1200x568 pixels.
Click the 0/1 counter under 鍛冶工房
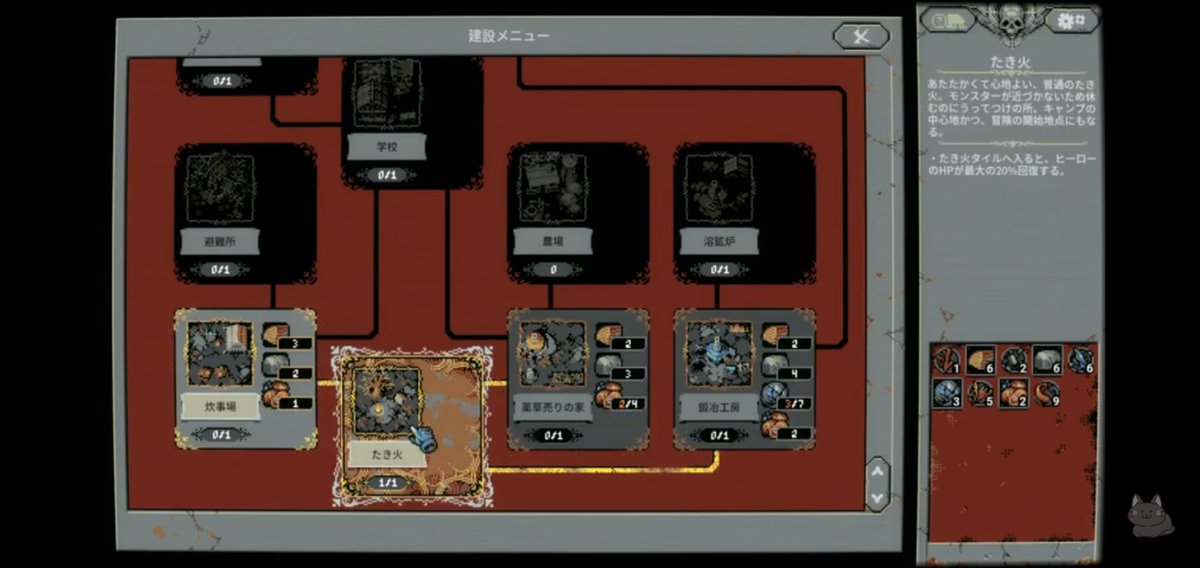pyautogui.click(x=720, y=435)
